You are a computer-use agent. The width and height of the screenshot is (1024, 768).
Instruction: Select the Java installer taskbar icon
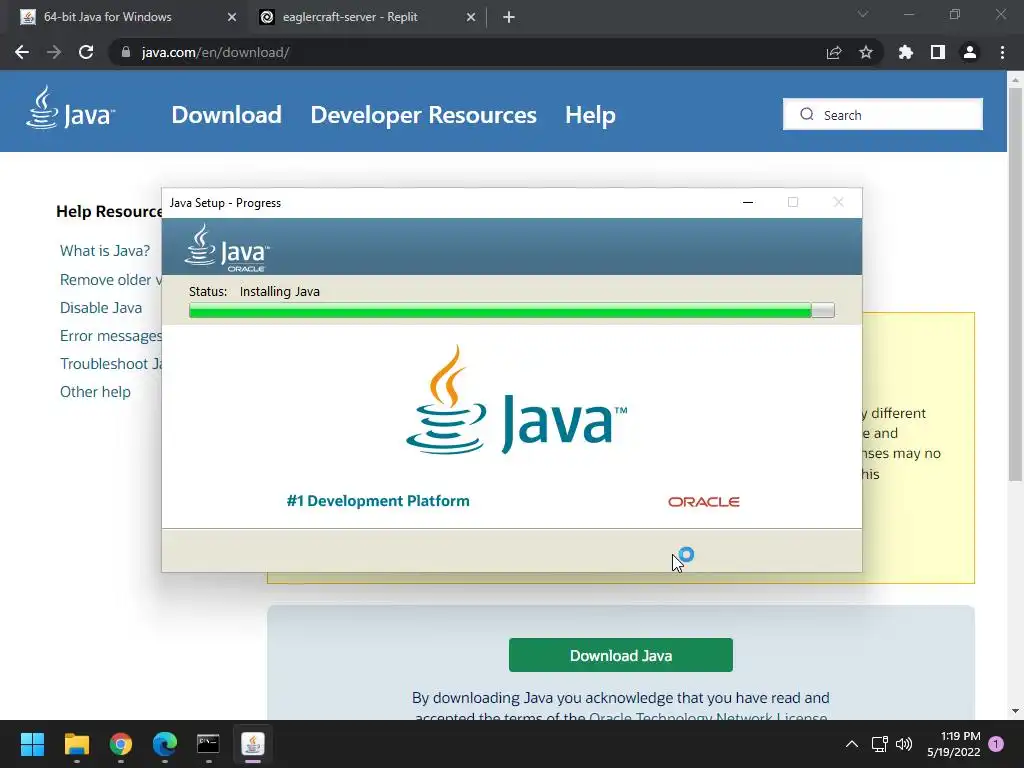coord(253,744)
